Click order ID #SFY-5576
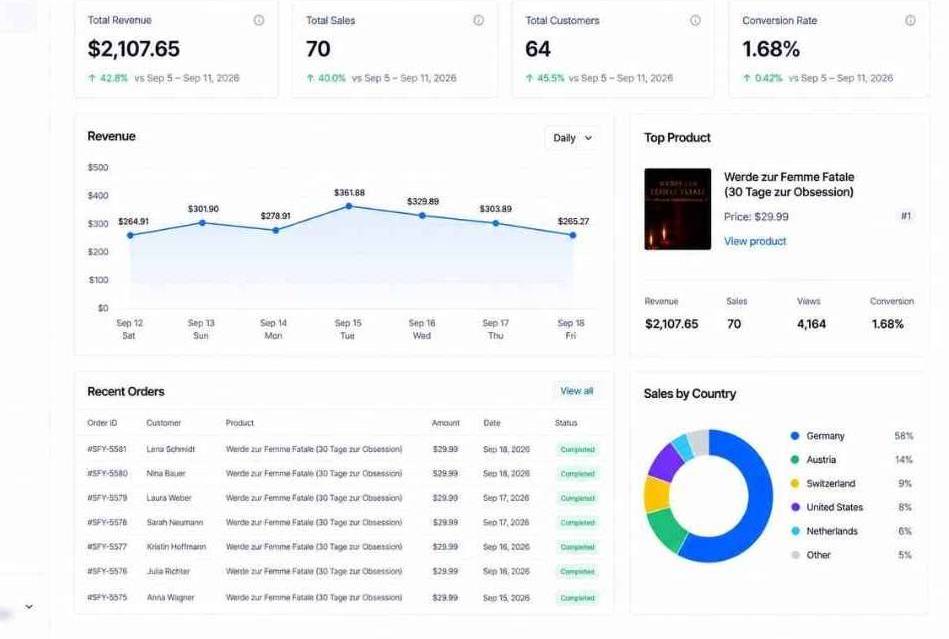This screenshot has height=639, width=949. point(107,571)
